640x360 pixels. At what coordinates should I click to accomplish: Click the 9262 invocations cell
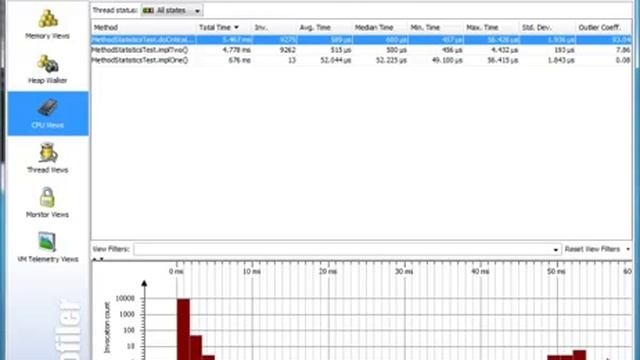click(287, 50)
